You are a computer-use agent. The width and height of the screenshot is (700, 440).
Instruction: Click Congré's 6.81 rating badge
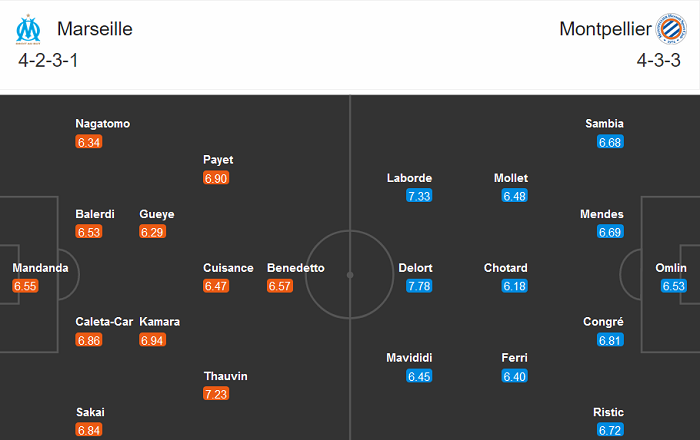coord(610,340)
